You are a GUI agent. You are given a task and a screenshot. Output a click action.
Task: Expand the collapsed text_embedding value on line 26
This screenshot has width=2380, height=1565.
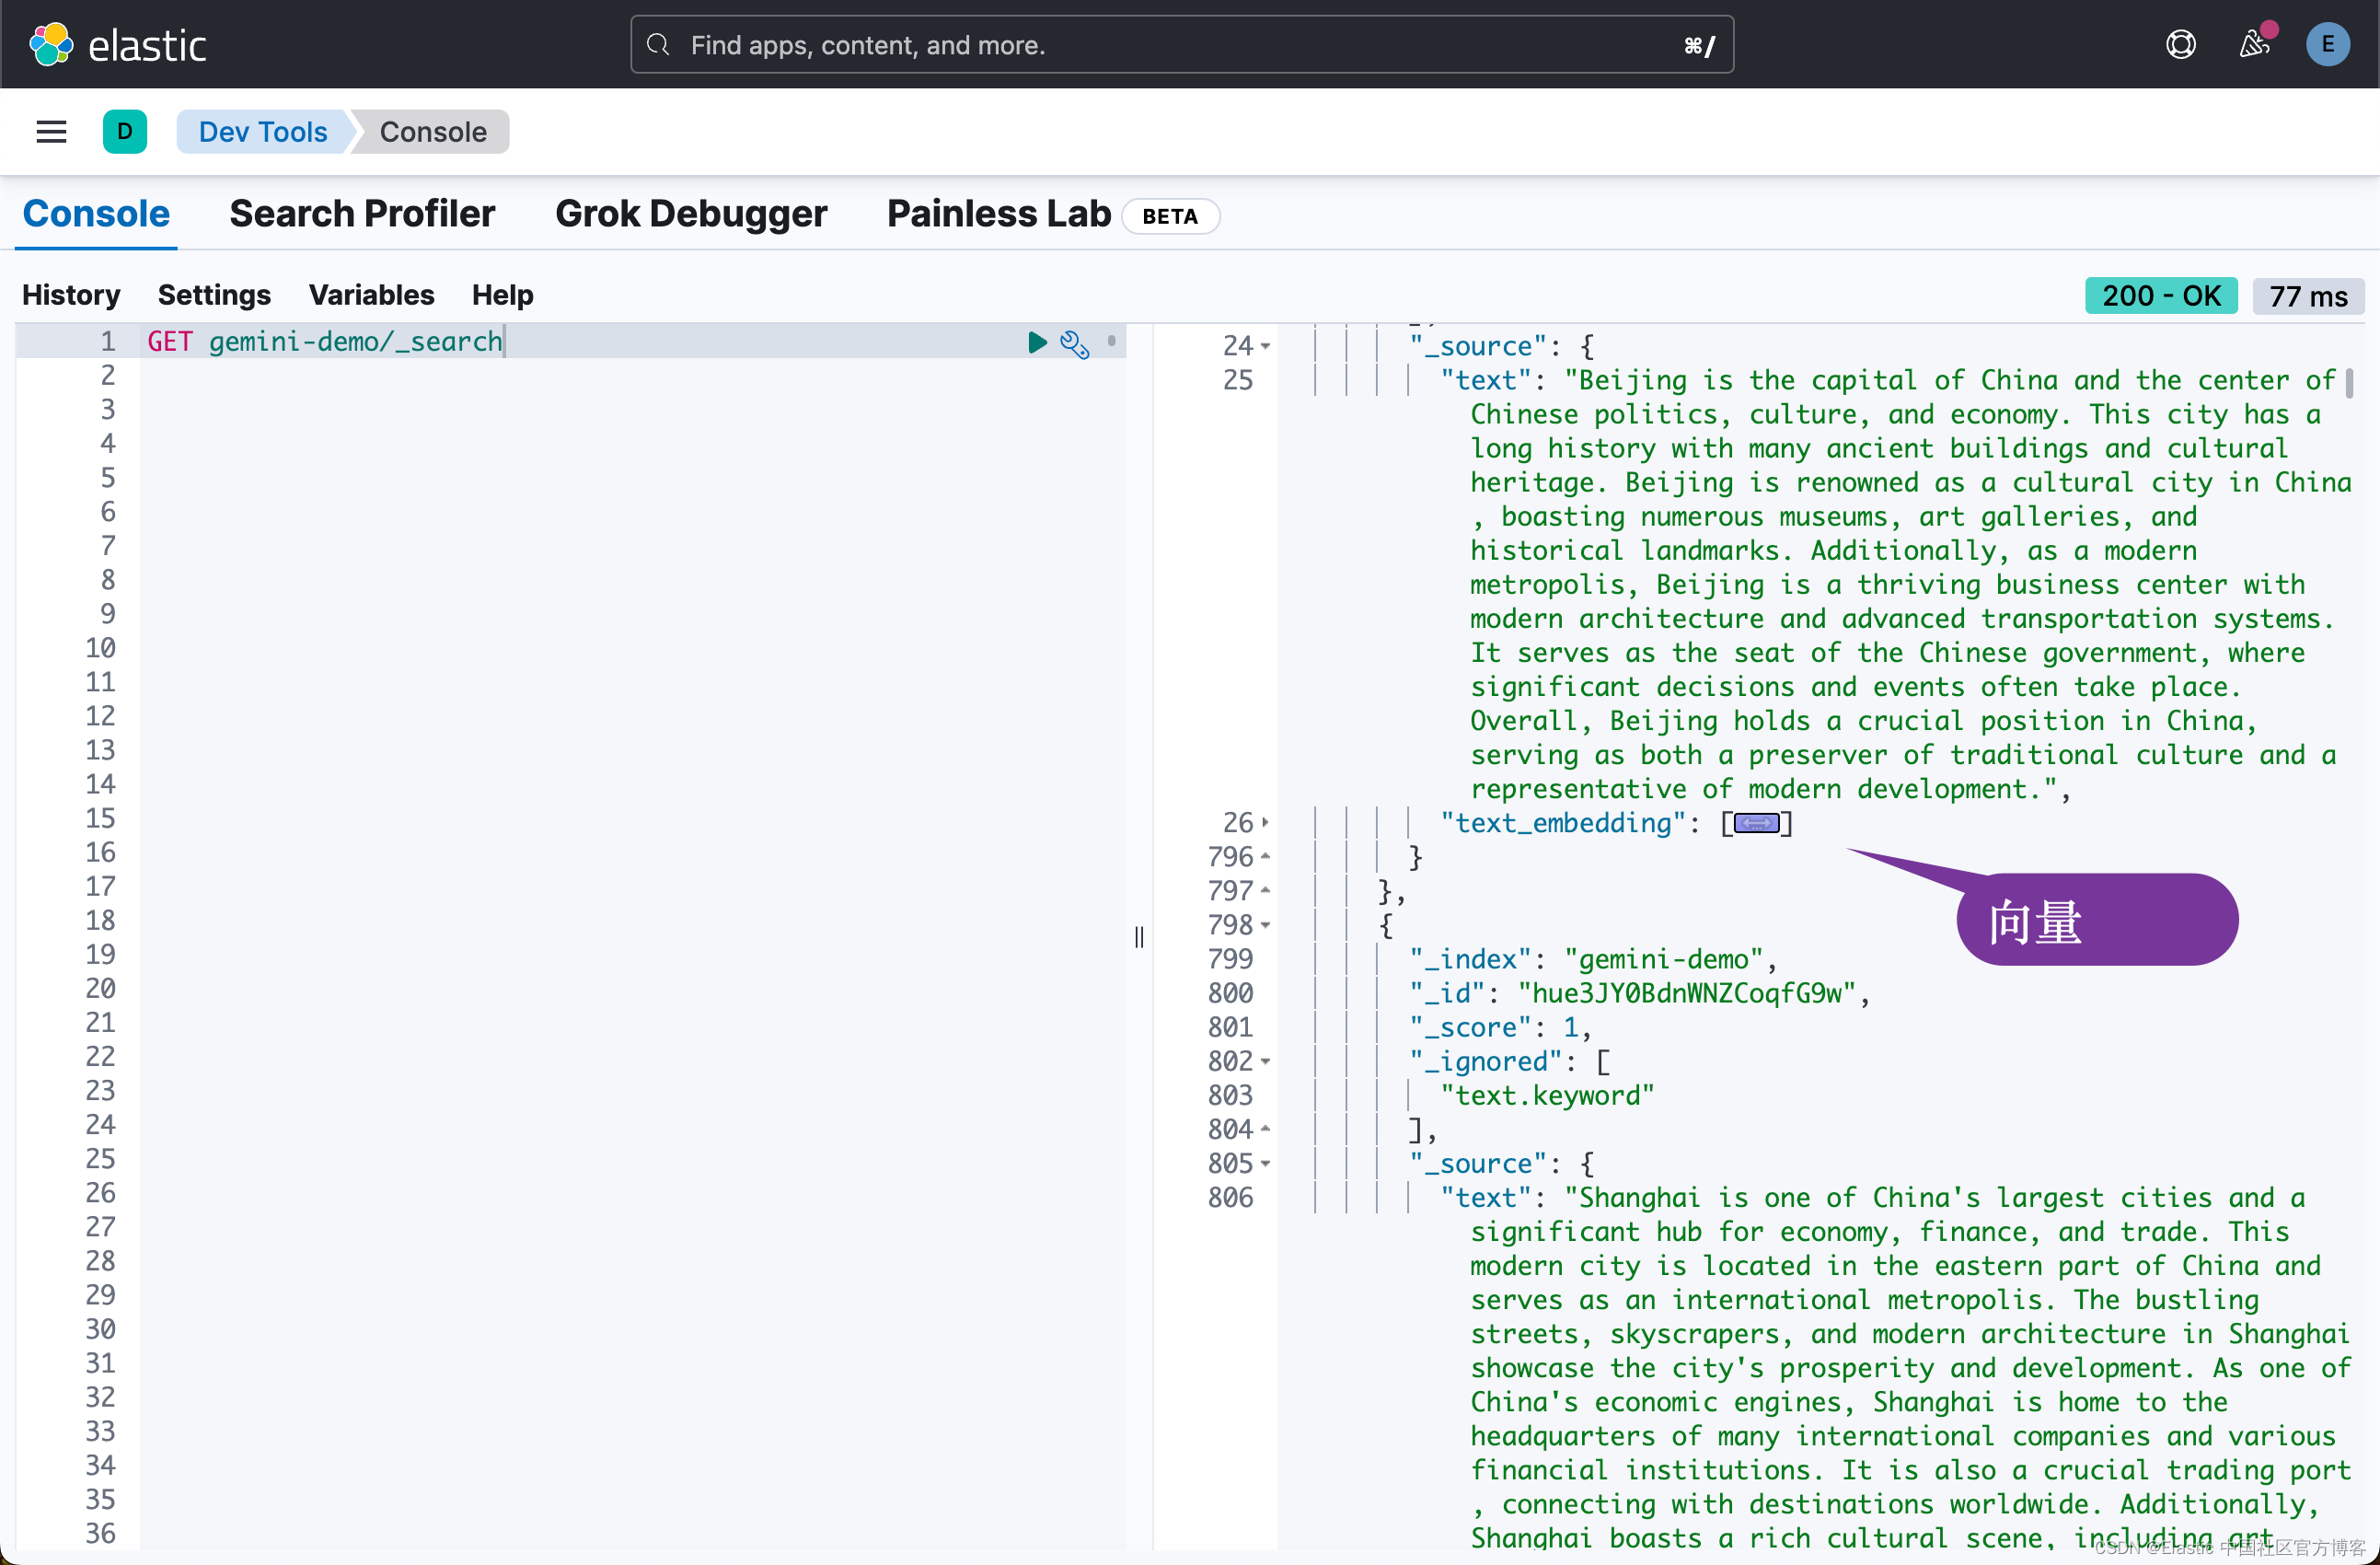click(1755, 822)
